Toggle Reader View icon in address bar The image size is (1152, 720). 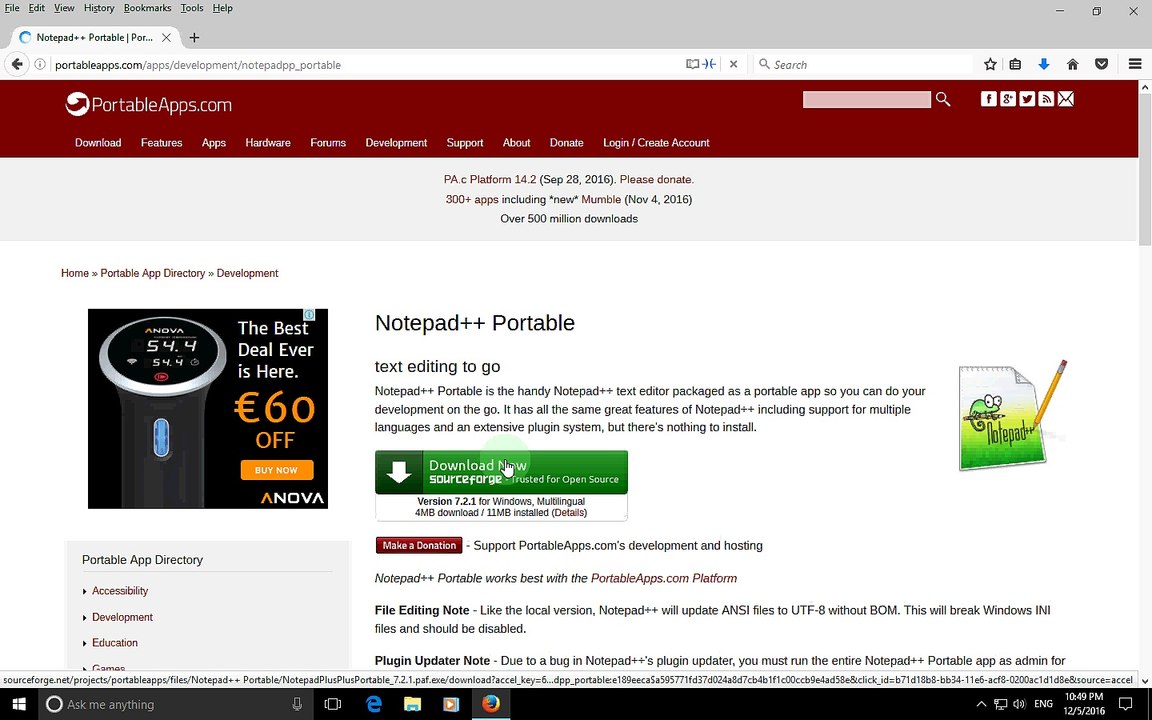tap(692, 65)
